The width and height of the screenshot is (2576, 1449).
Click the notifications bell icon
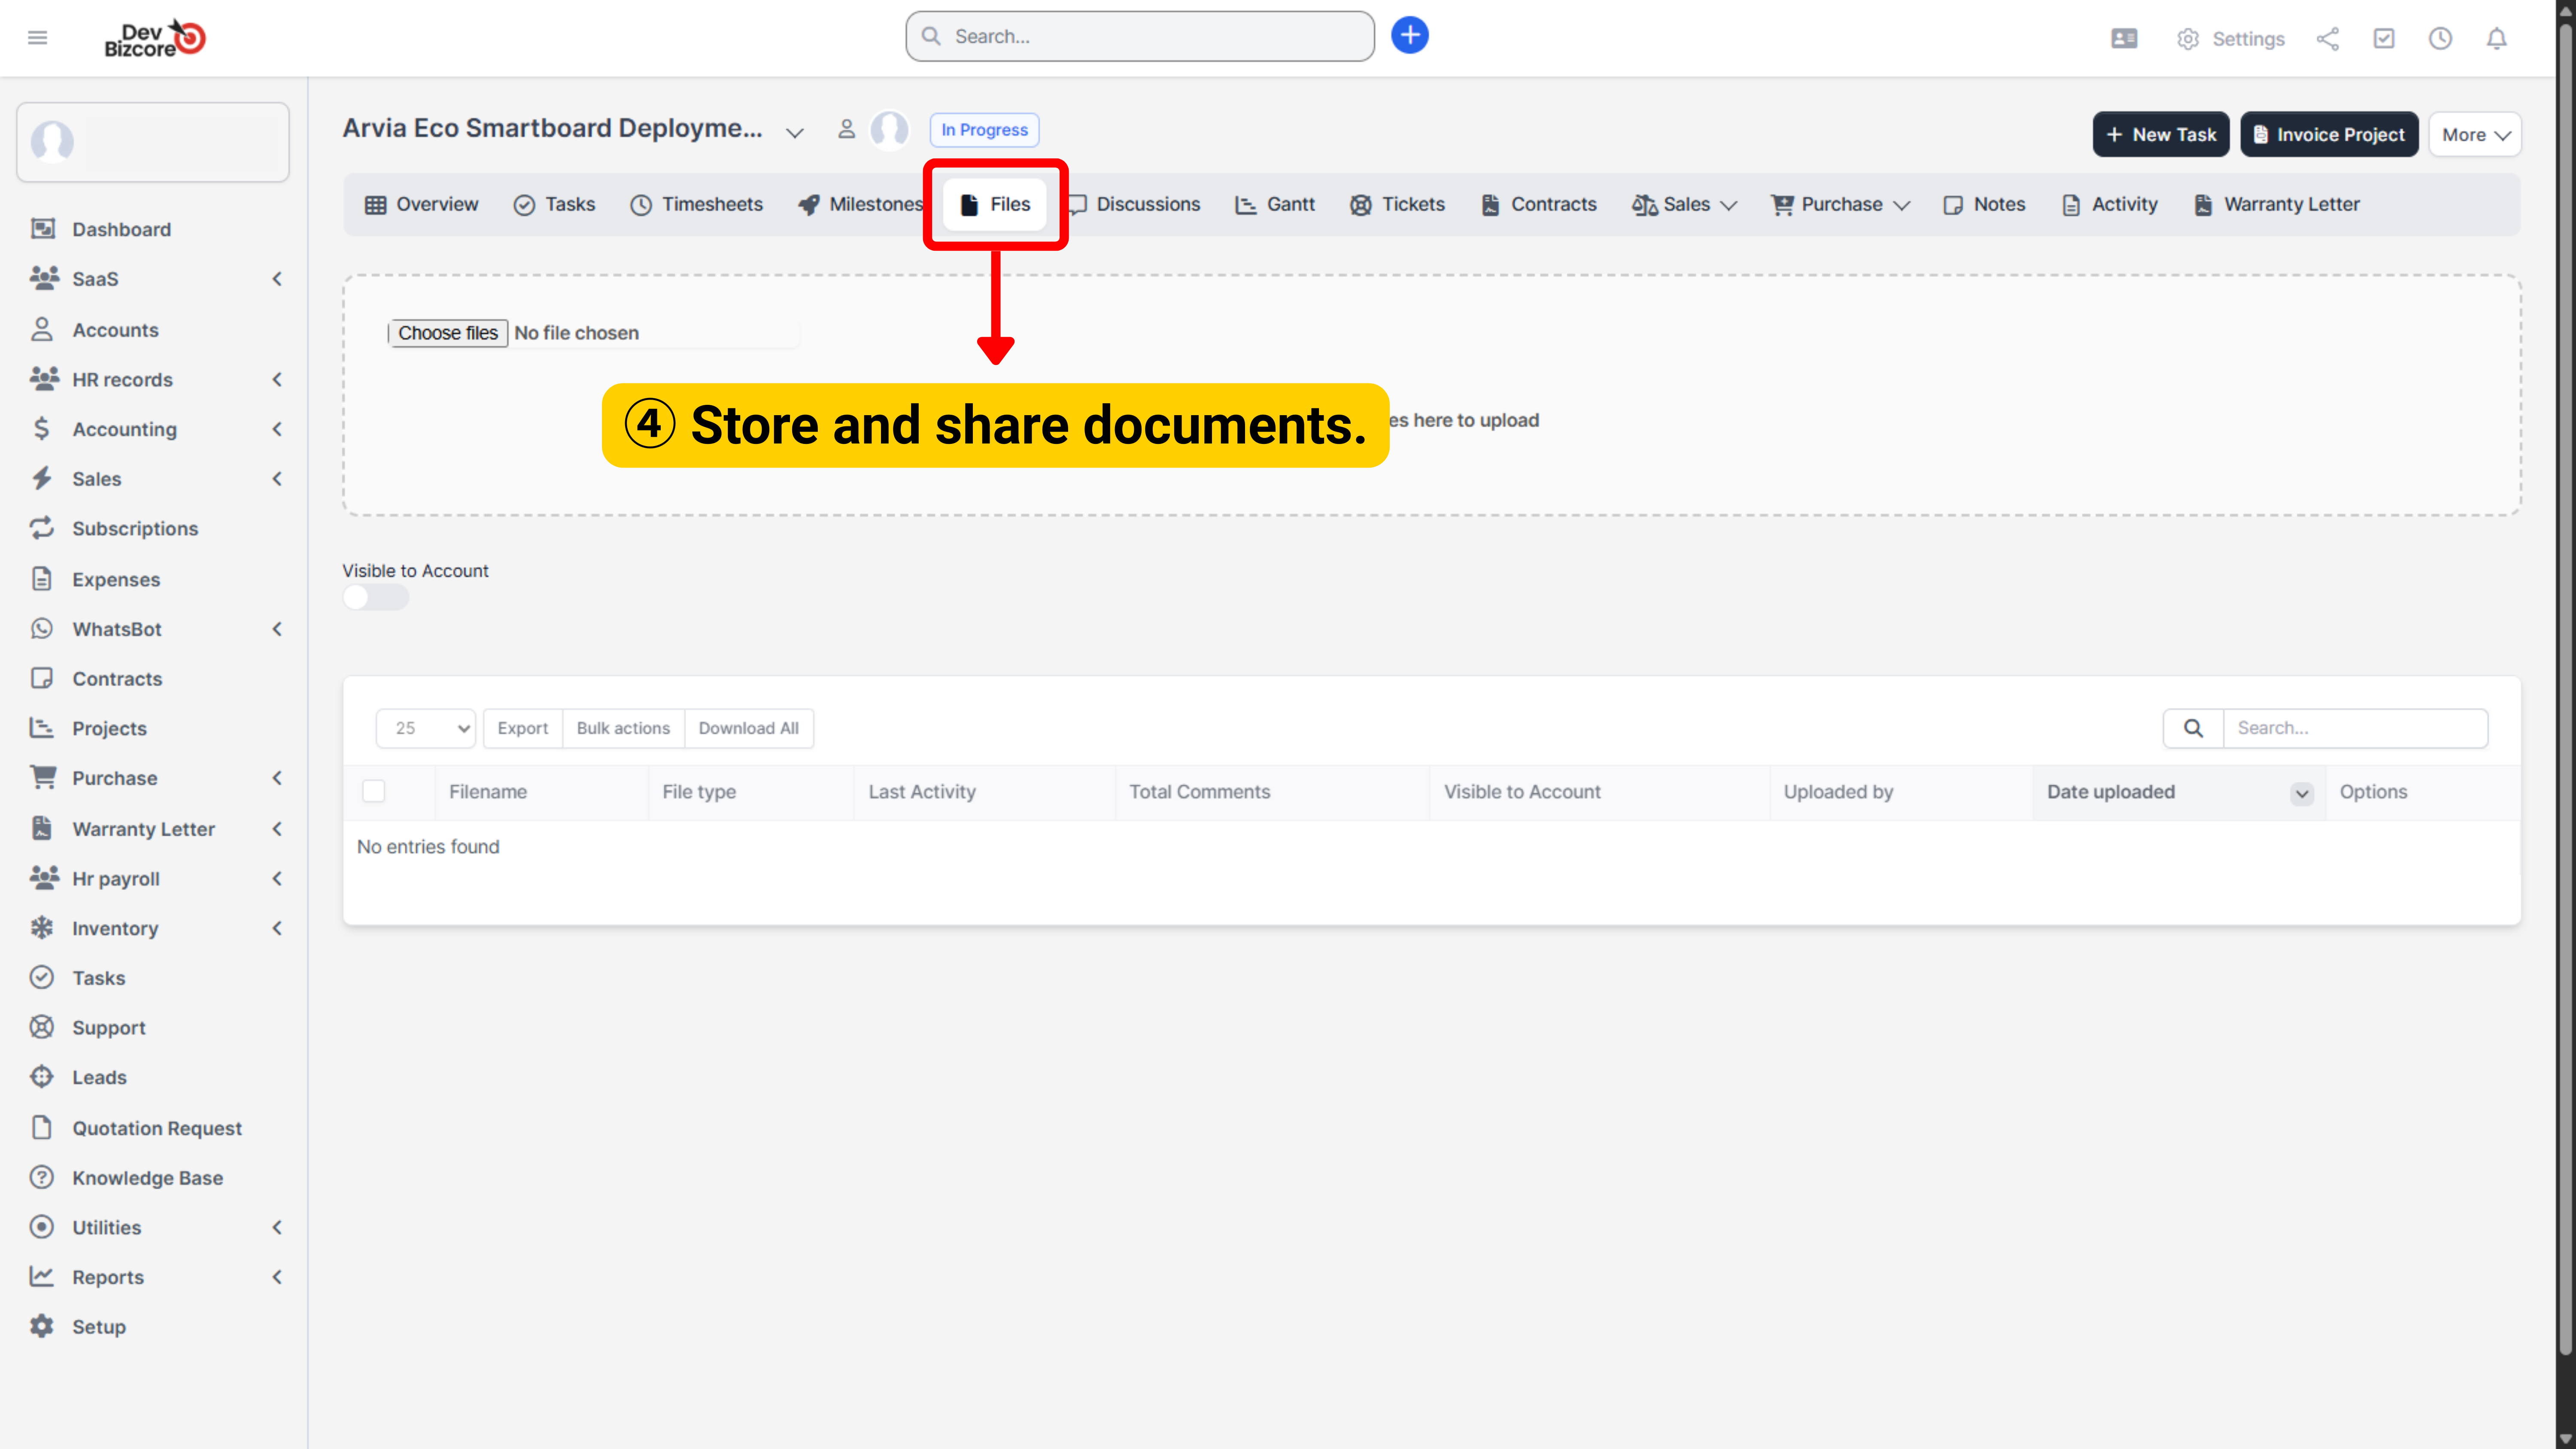pyautogui.click(x=2496, y=38)
